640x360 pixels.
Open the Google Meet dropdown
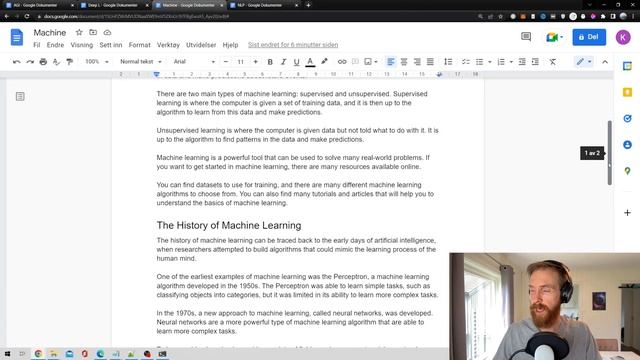pos(555,37)
